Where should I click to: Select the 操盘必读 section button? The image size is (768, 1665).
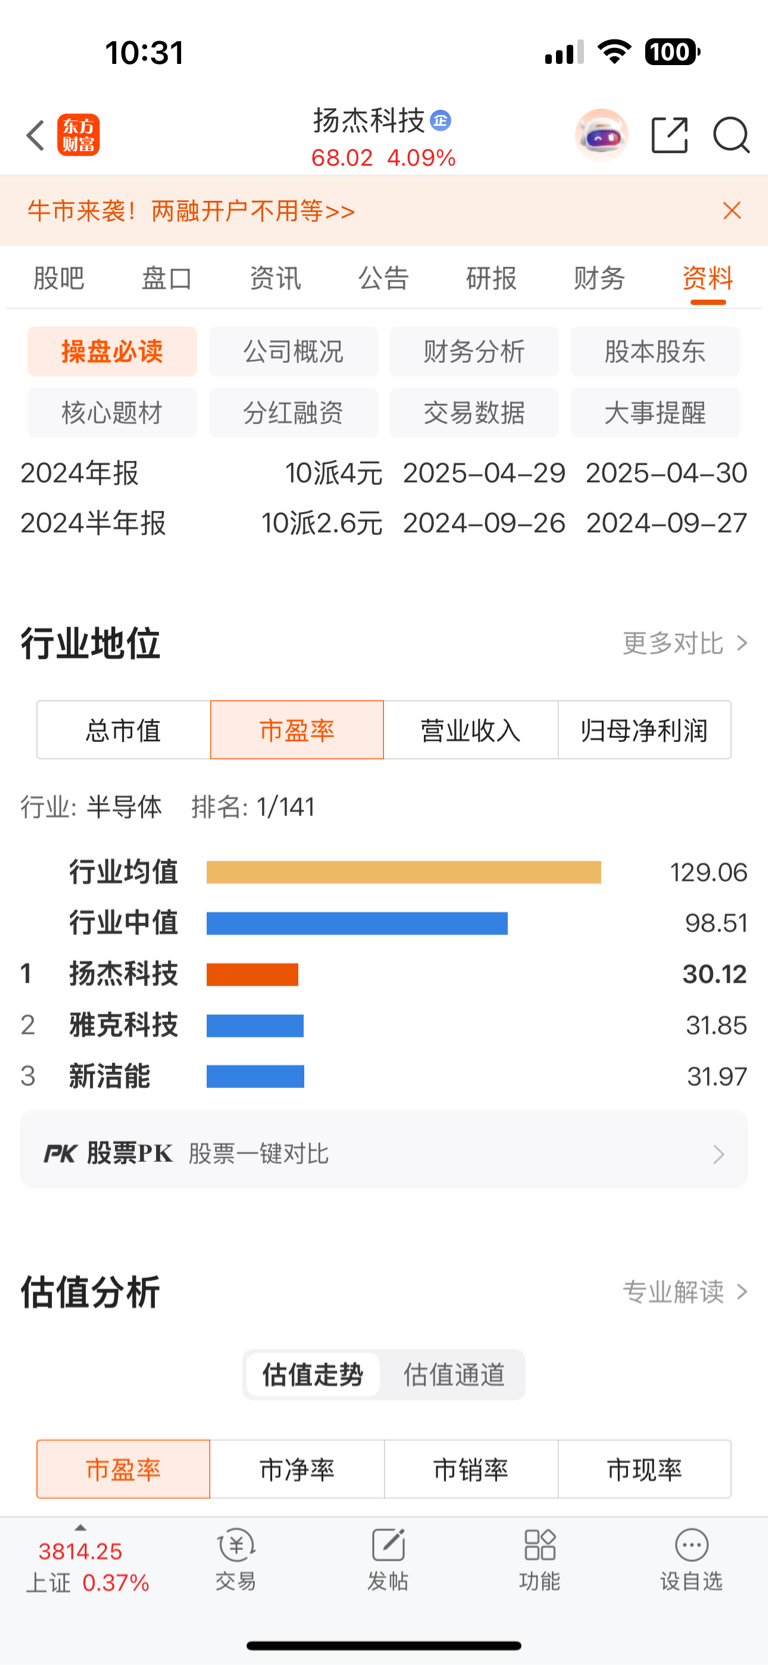pos(112,352)
